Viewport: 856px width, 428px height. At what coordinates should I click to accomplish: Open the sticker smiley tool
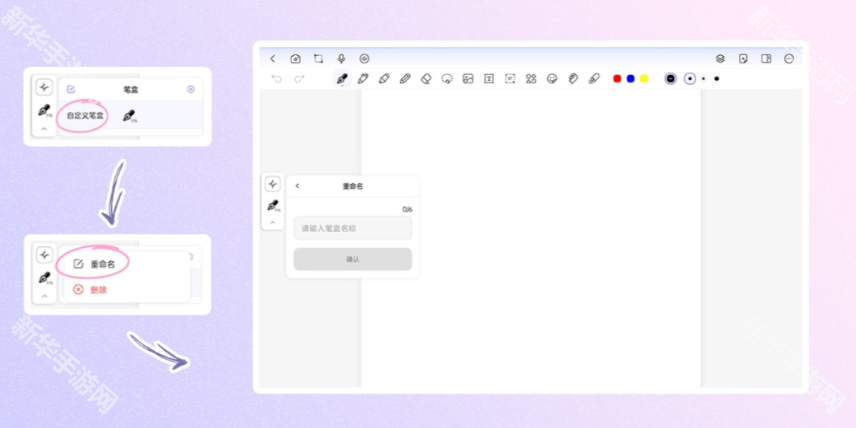coord(552,79)
